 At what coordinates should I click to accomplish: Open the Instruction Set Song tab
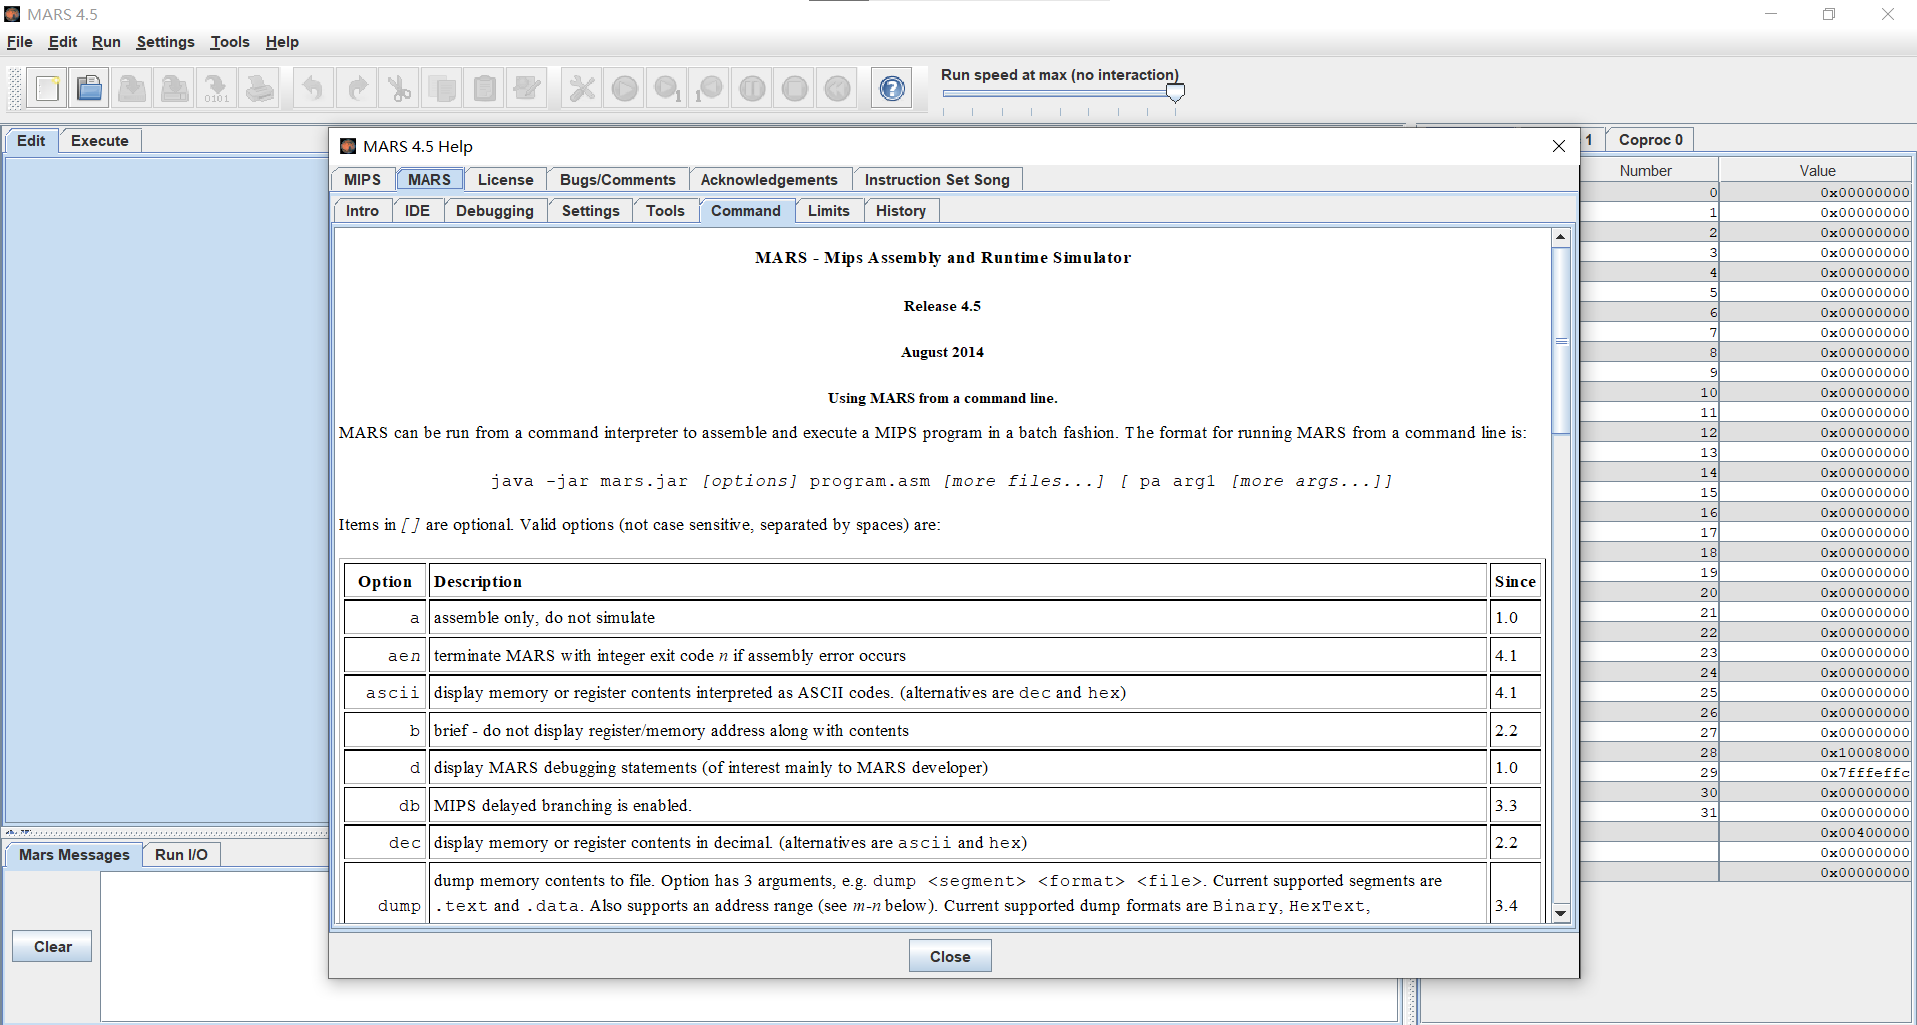(x=937, y=180)
